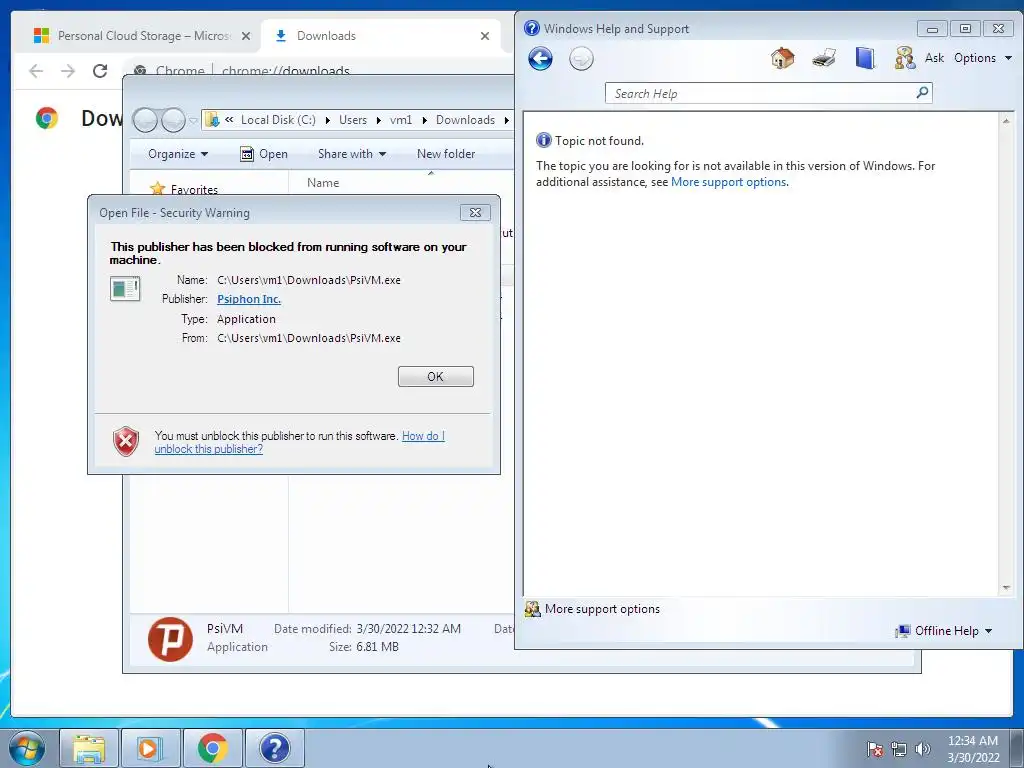Click the Print icon in Help window

point(824,58)
